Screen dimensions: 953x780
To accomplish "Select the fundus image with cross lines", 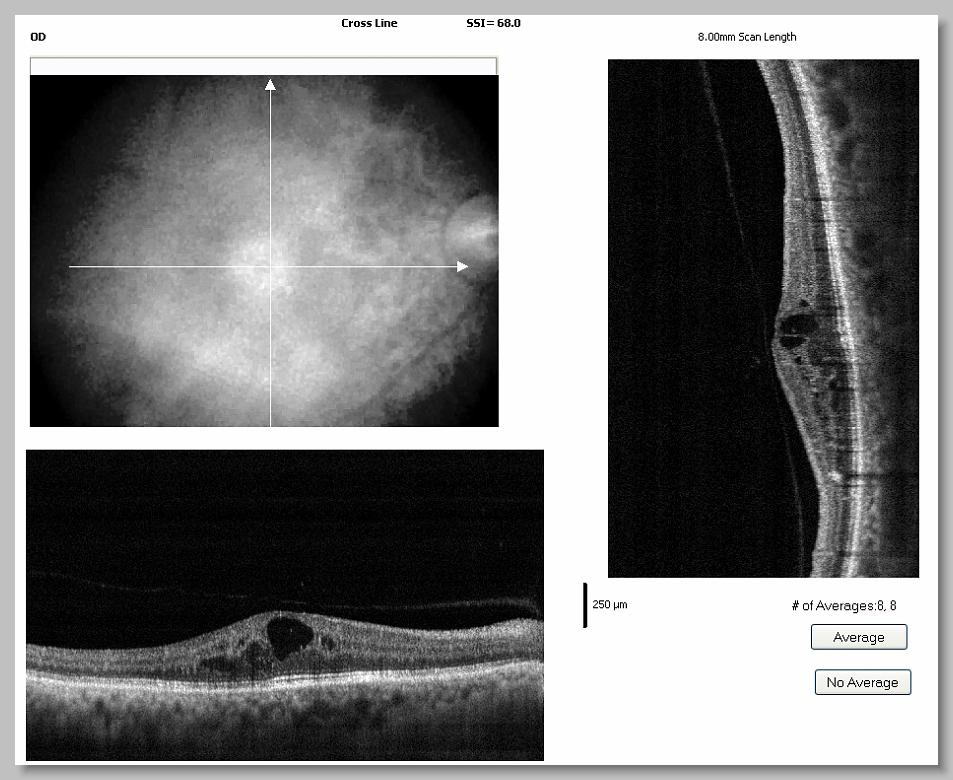I will coord(264,250).
